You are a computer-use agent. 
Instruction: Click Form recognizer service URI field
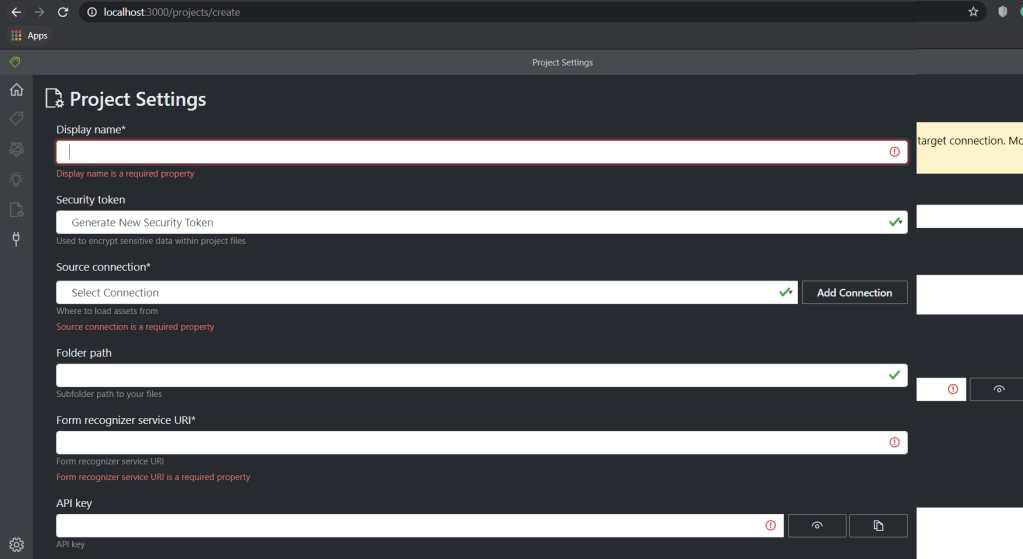[x=470, y=442]
